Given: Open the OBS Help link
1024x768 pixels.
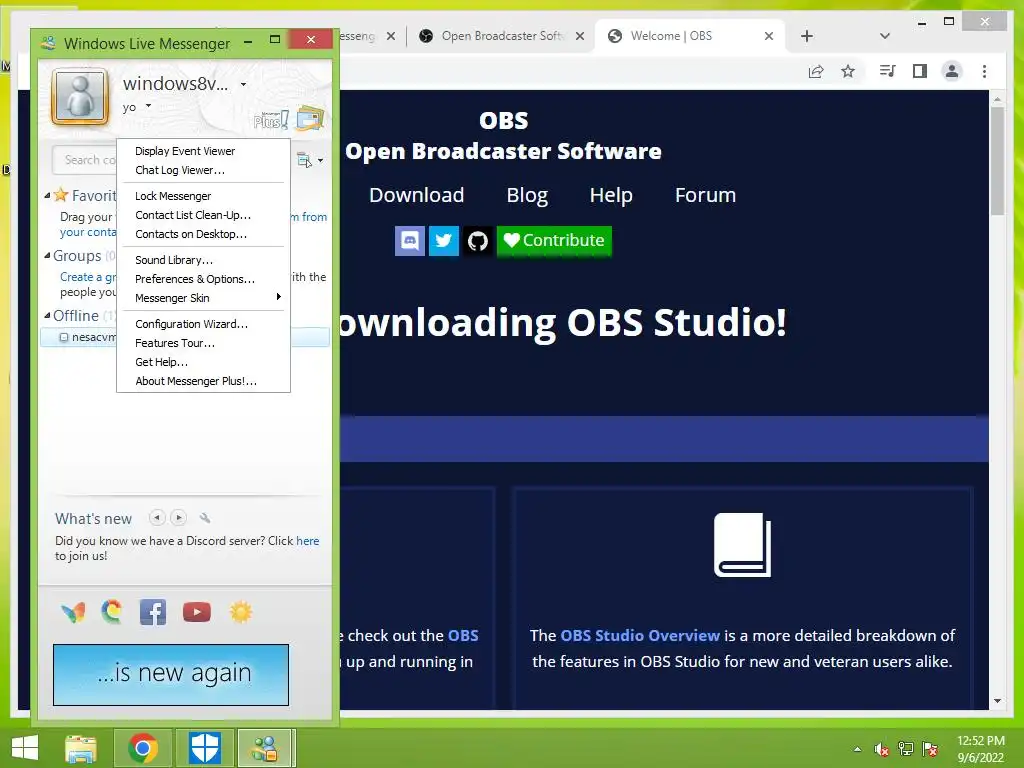Looking at the screenshot, I should coord(611,195).
